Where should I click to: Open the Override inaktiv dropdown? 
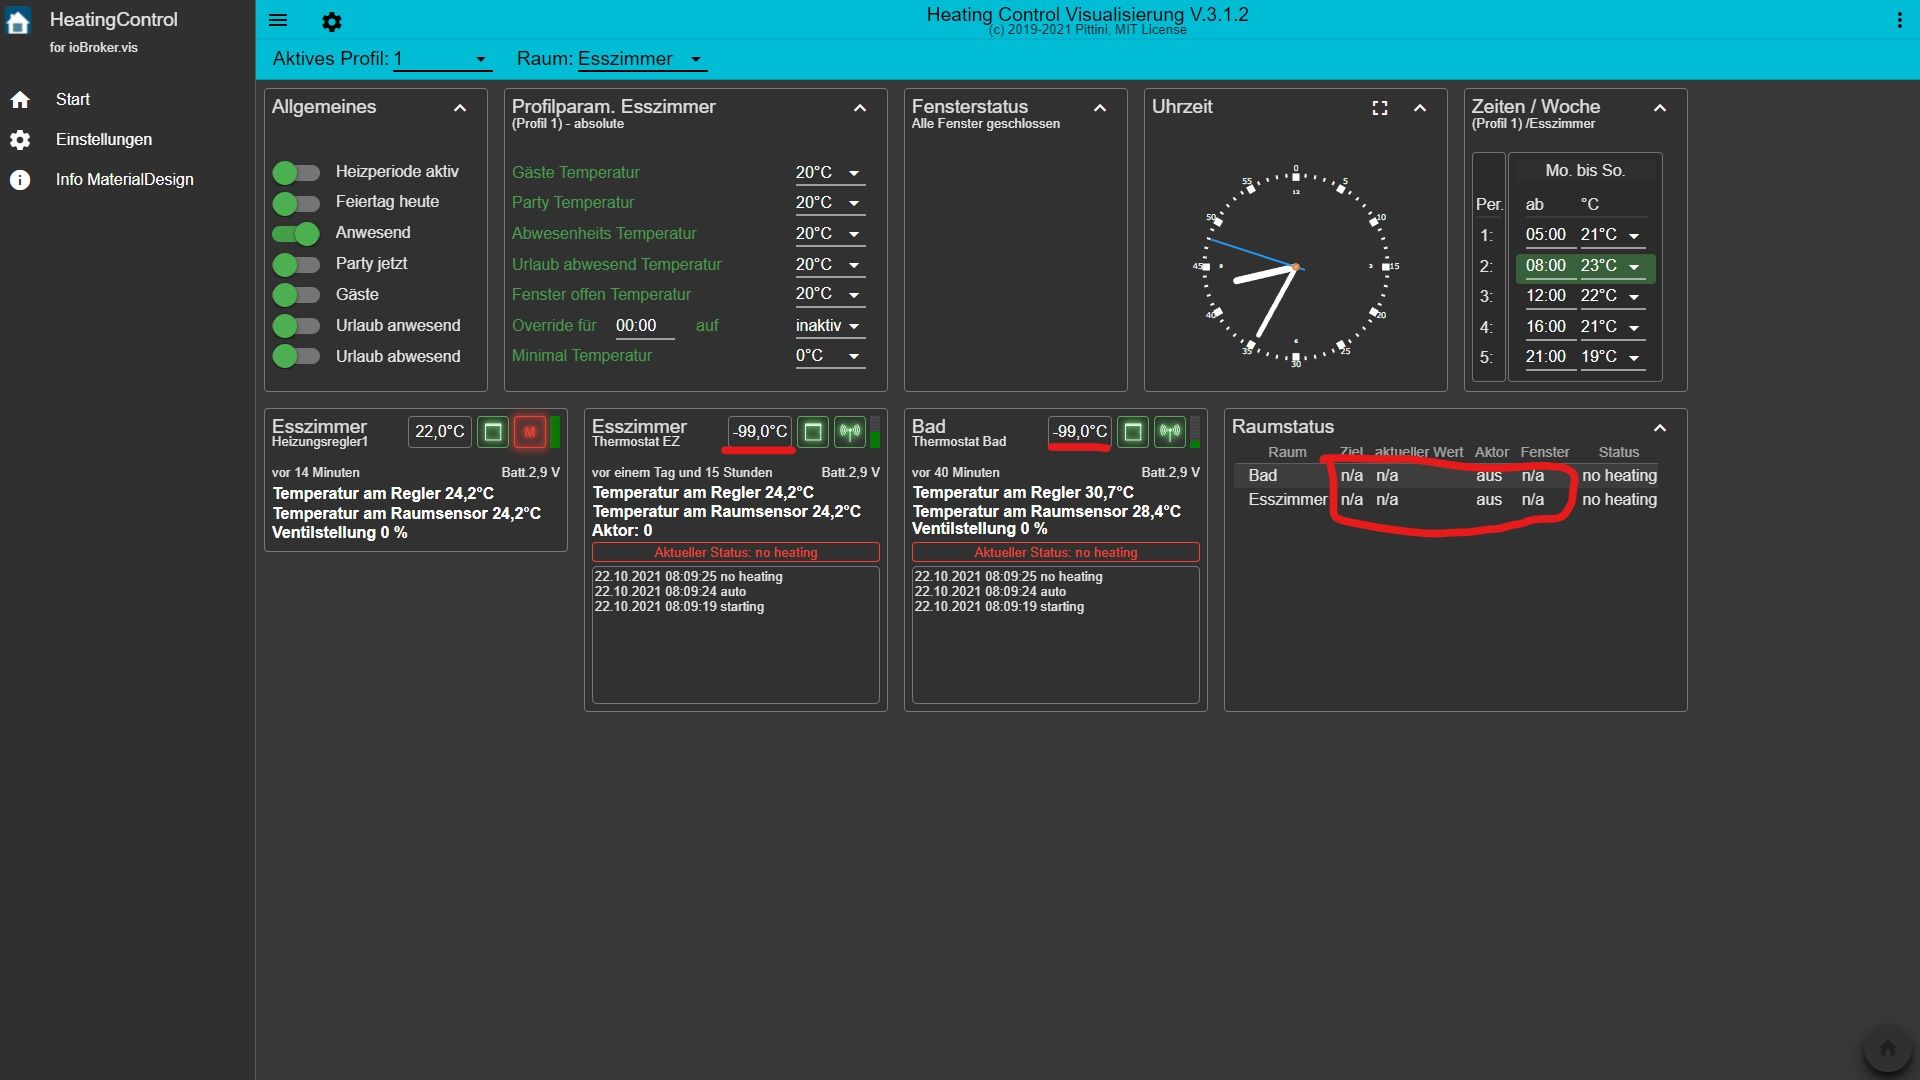pos(829,326)
